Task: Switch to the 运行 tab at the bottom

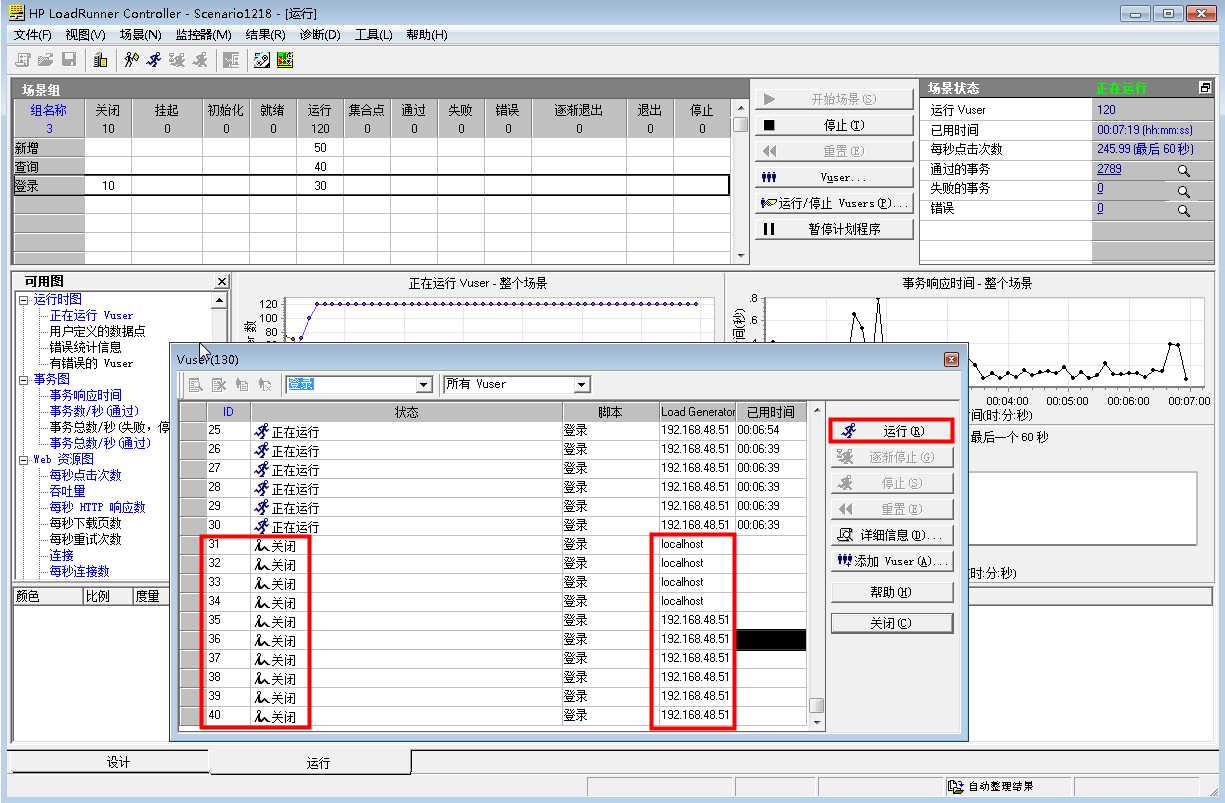Action: 310,762
